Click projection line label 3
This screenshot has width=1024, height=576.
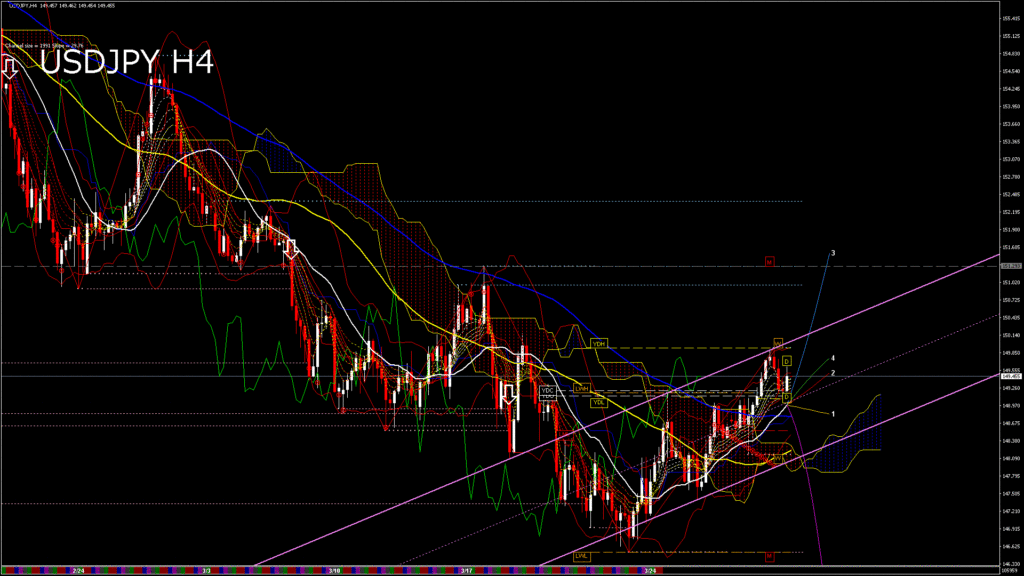(833, 253)
